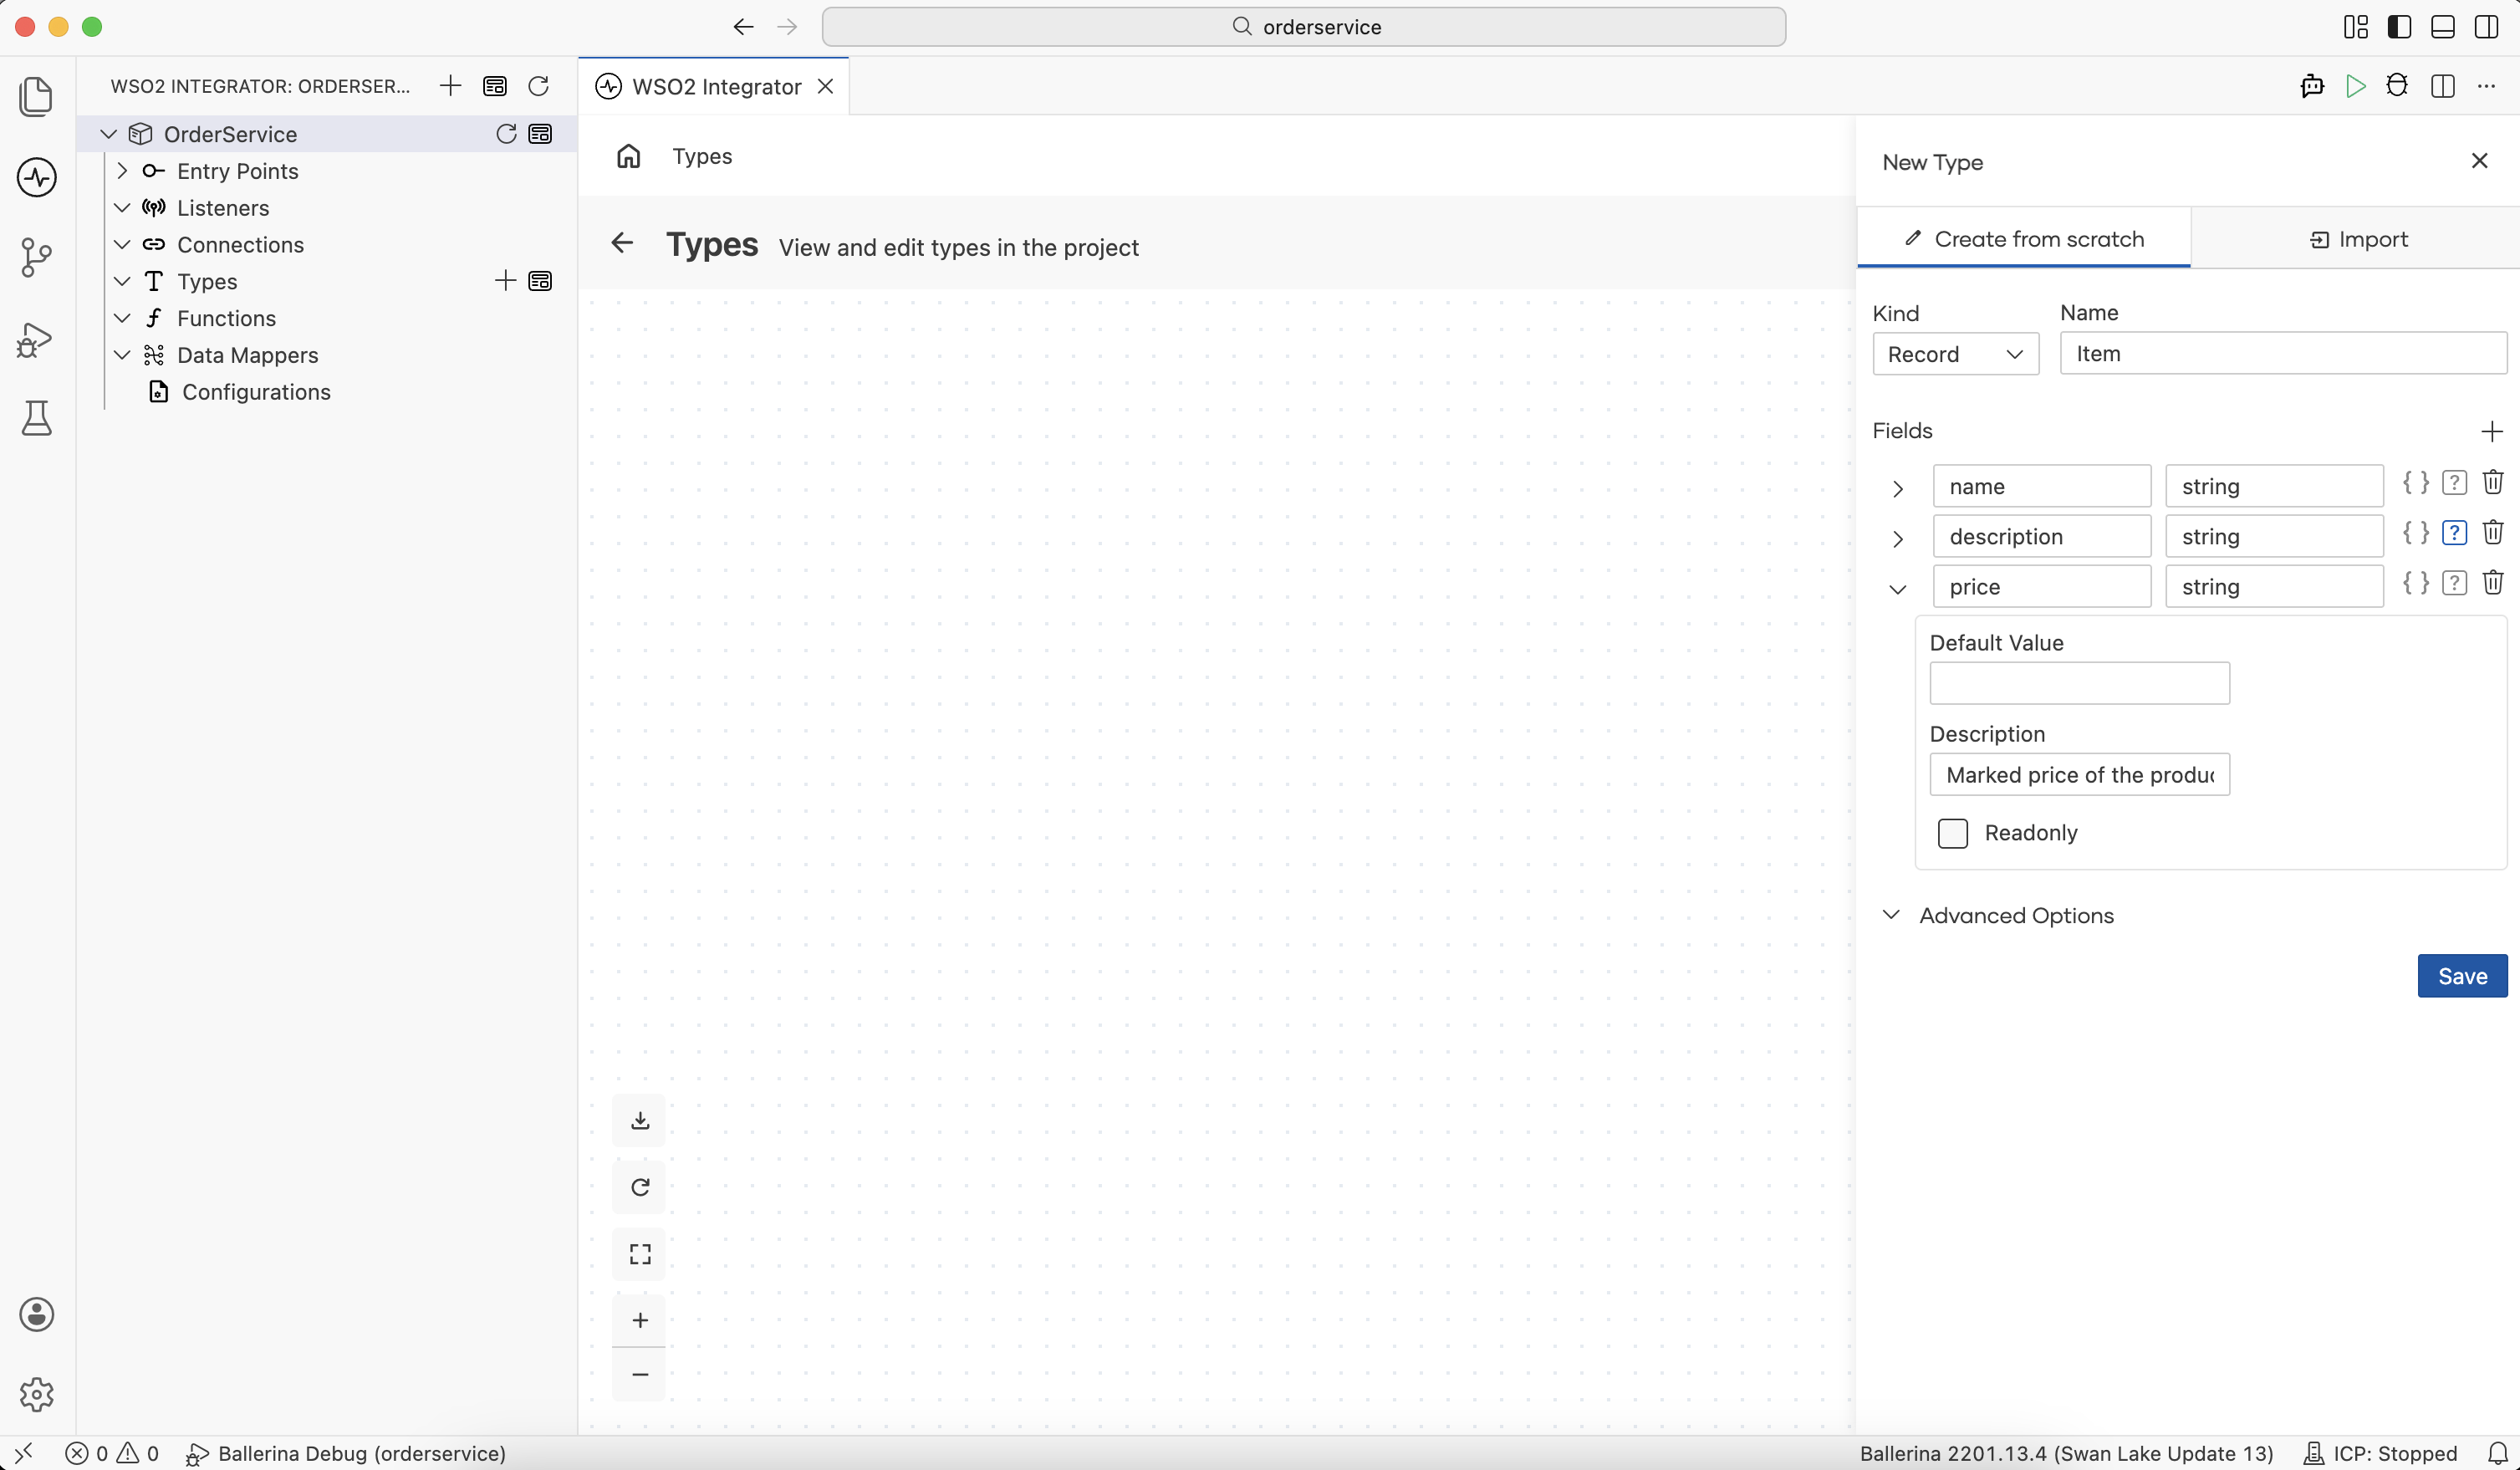Zoom out of the diagram

tap(640, 1374)
